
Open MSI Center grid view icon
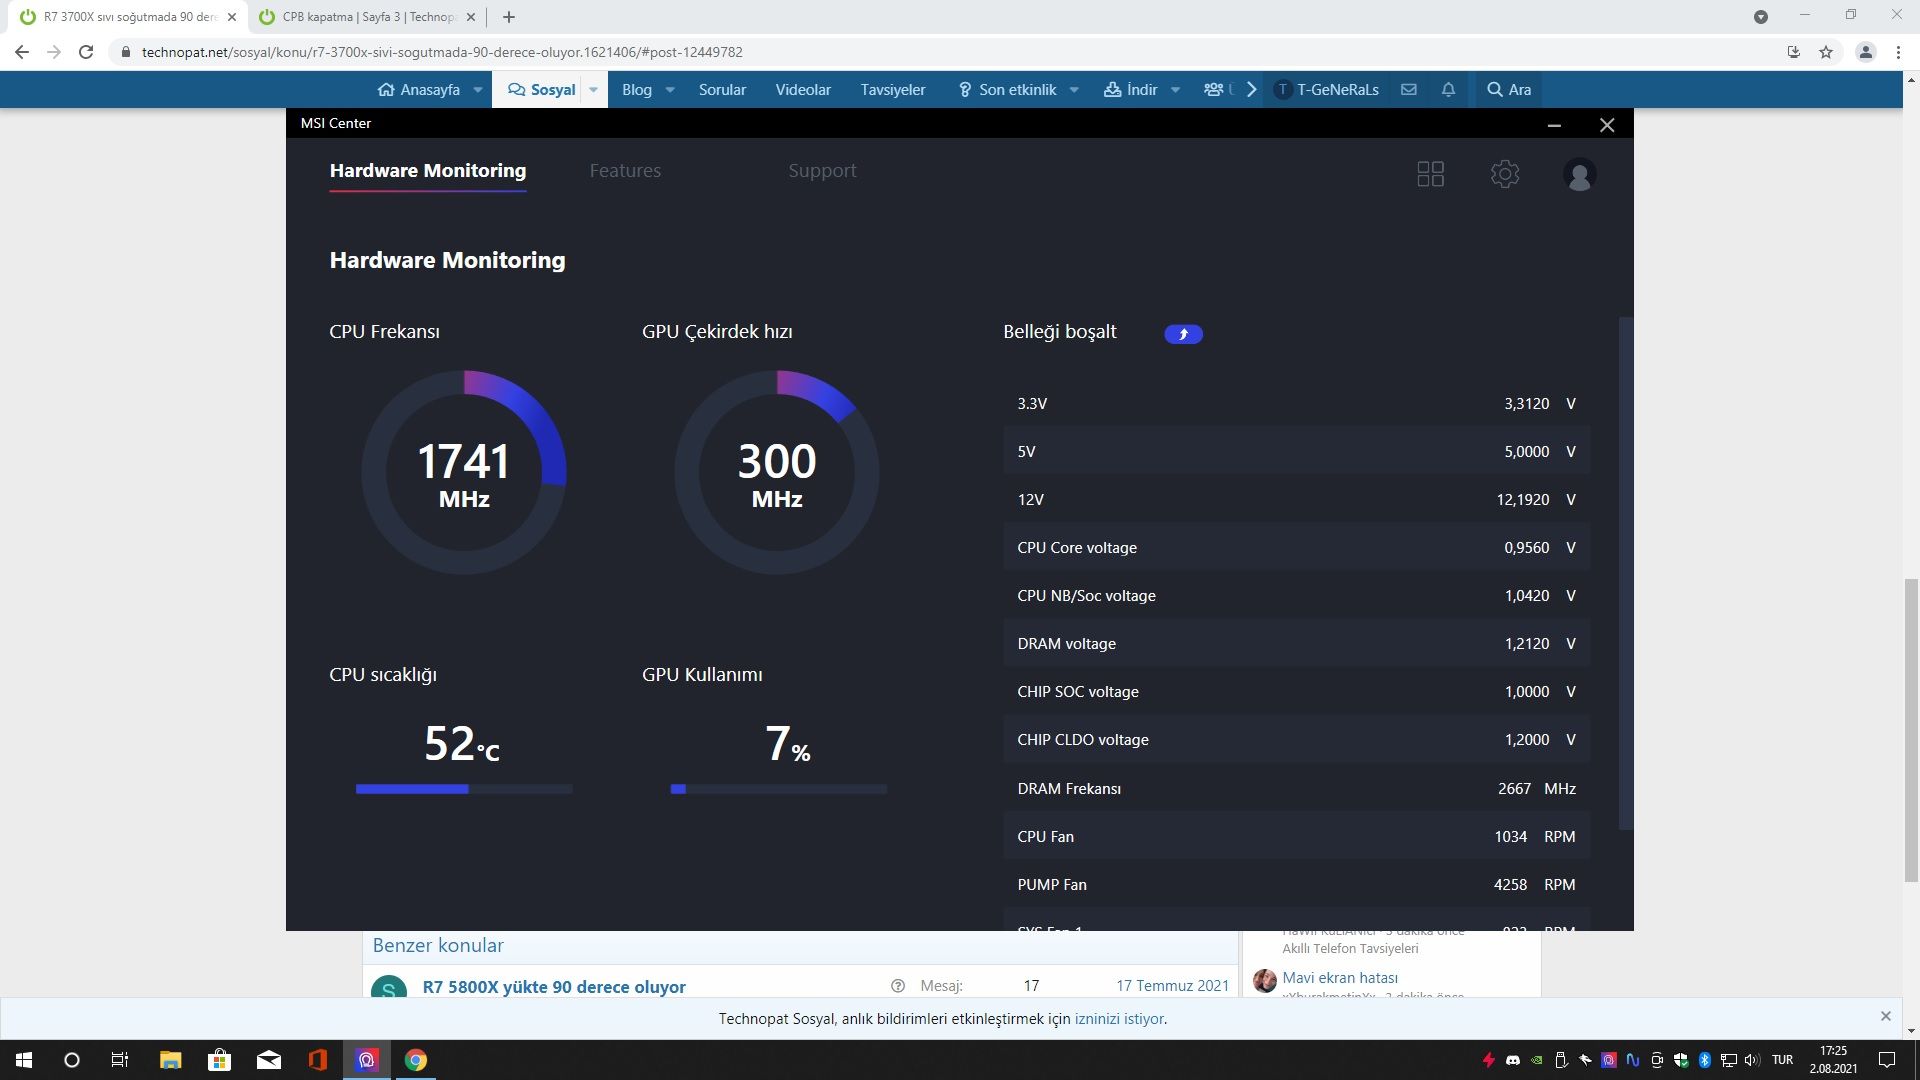point(1430,174)
